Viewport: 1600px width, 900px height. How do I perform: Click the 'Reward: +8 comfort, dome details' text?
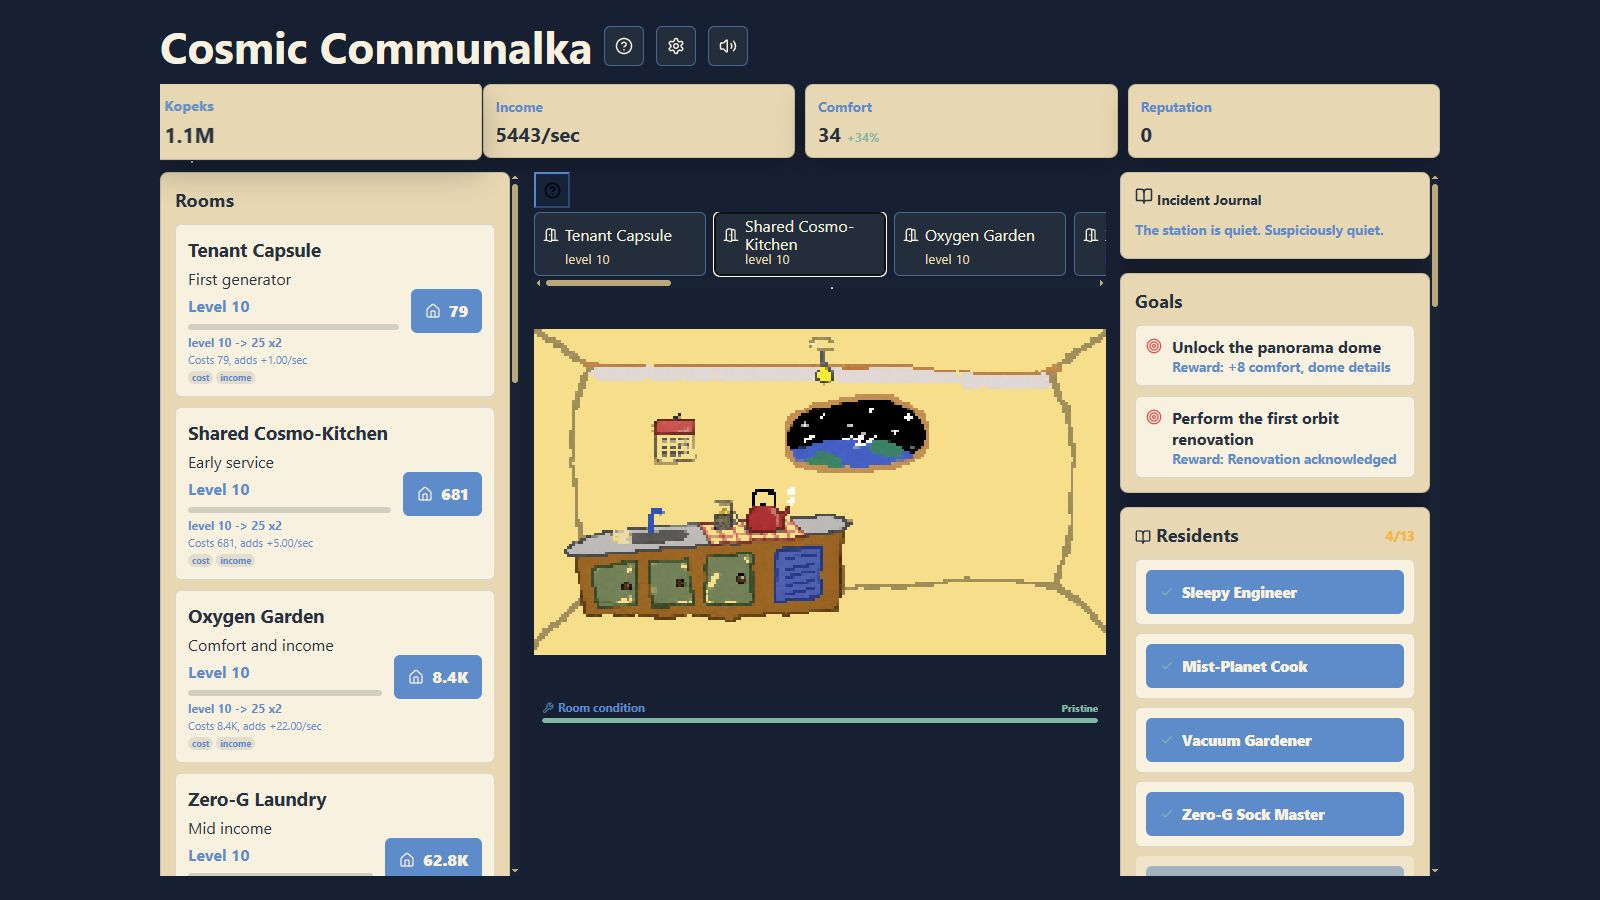(1281, 367)
